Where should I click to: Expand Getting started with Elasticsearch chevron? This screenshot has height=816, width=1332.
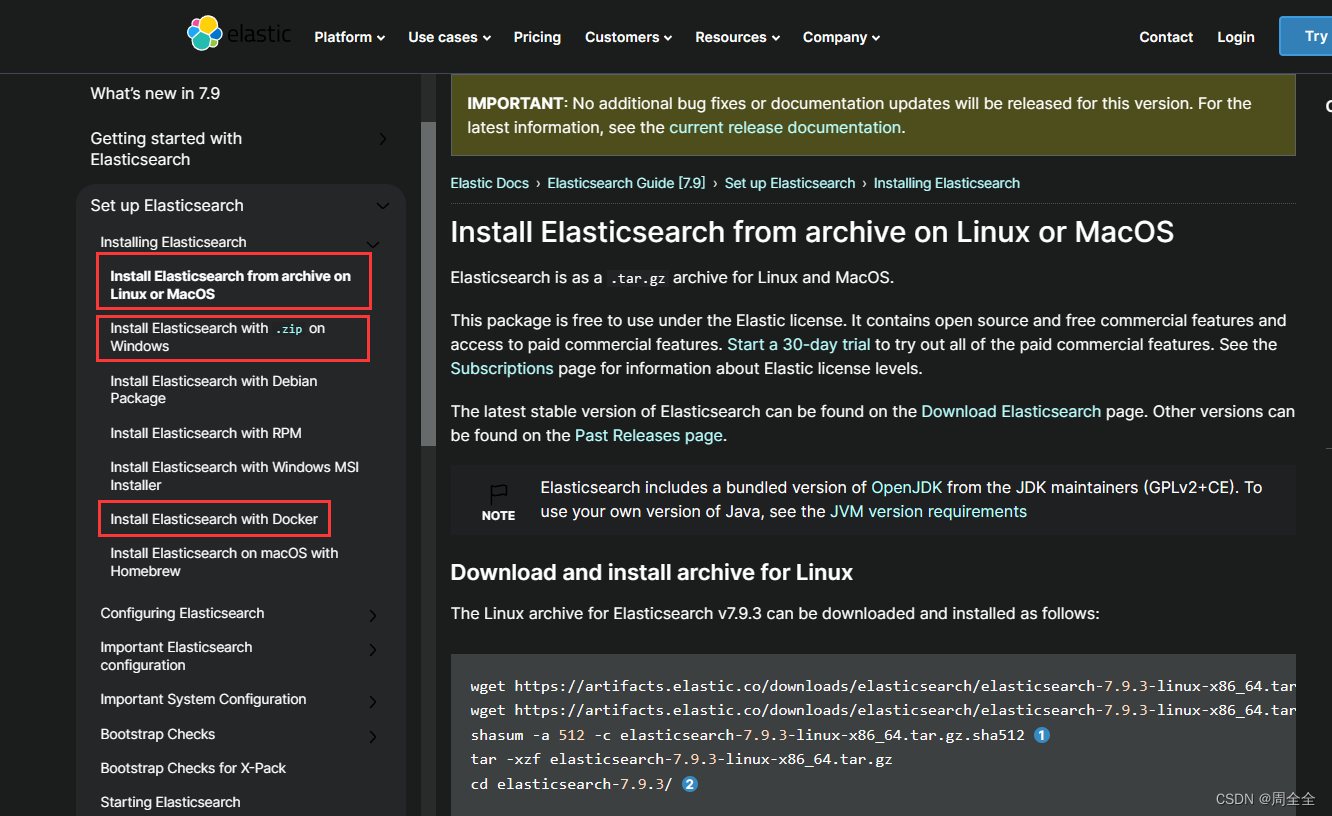pyautogui.click(x=382, y=139)
